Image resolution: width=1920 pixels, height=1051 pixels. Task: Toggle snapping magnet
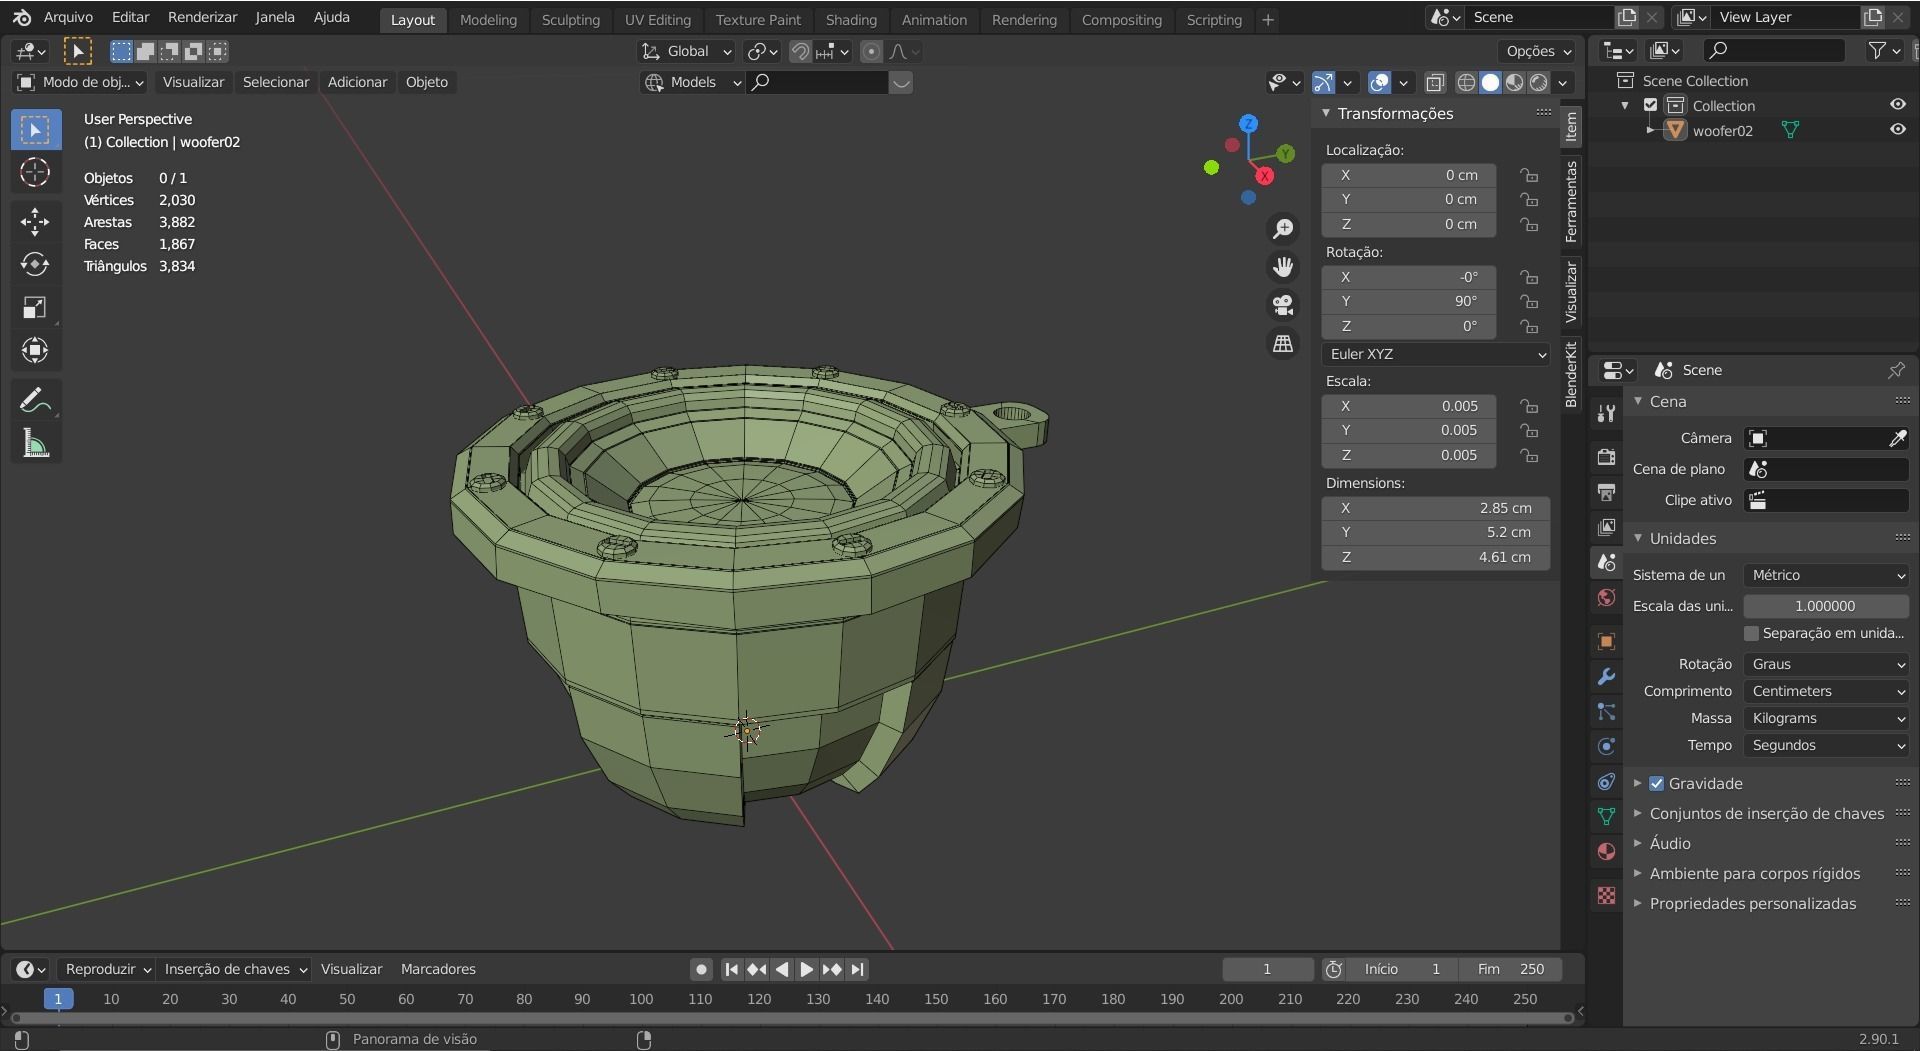[800, 52]
